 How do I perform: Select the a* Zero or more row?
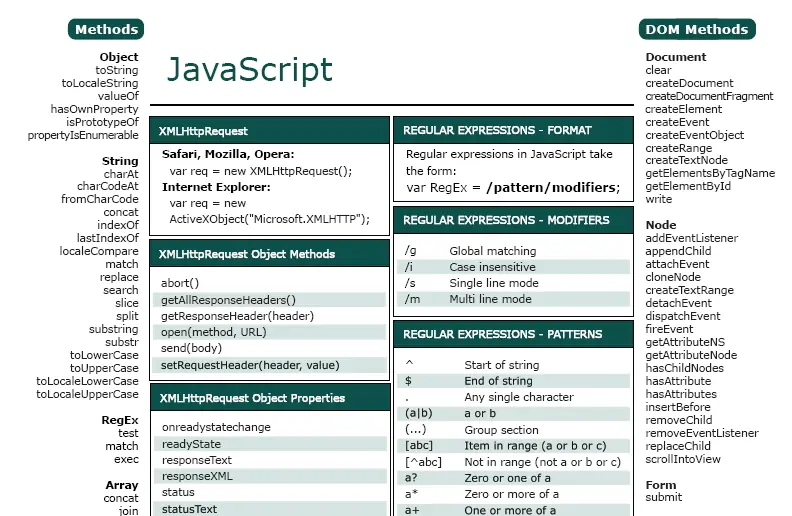coord(513,494)
